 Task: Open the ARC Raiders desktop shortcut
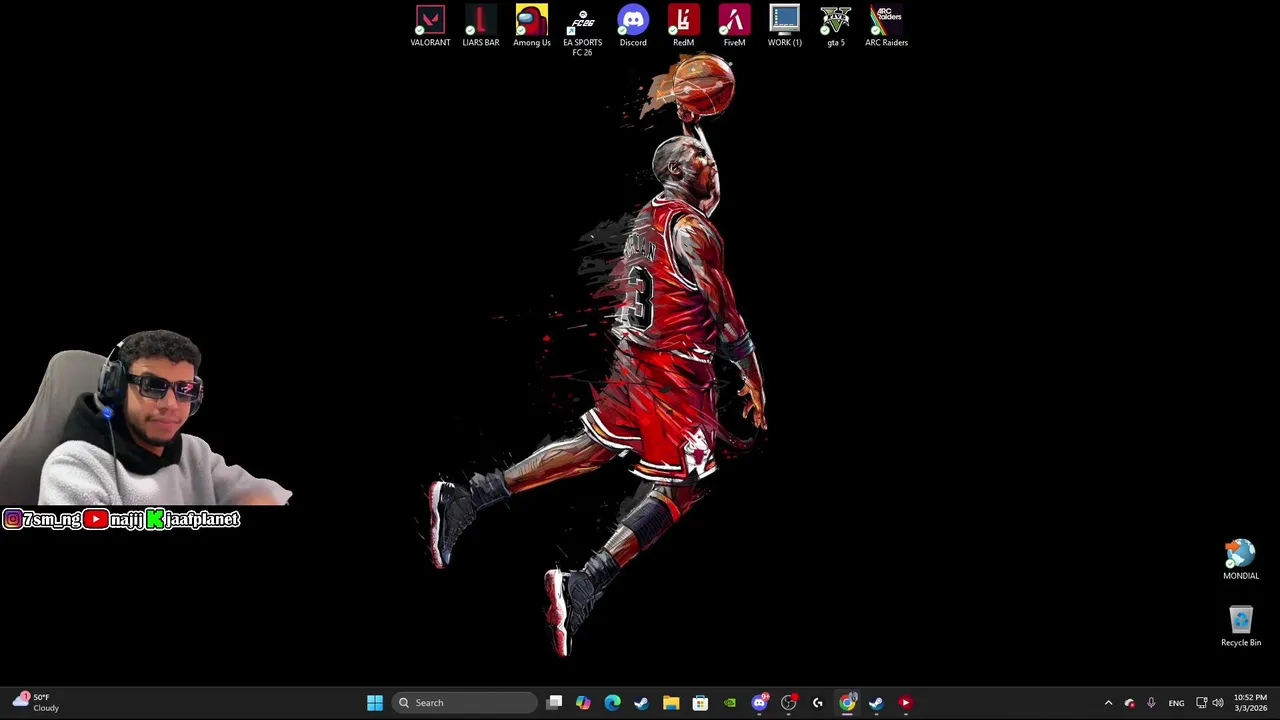(886, 26)
